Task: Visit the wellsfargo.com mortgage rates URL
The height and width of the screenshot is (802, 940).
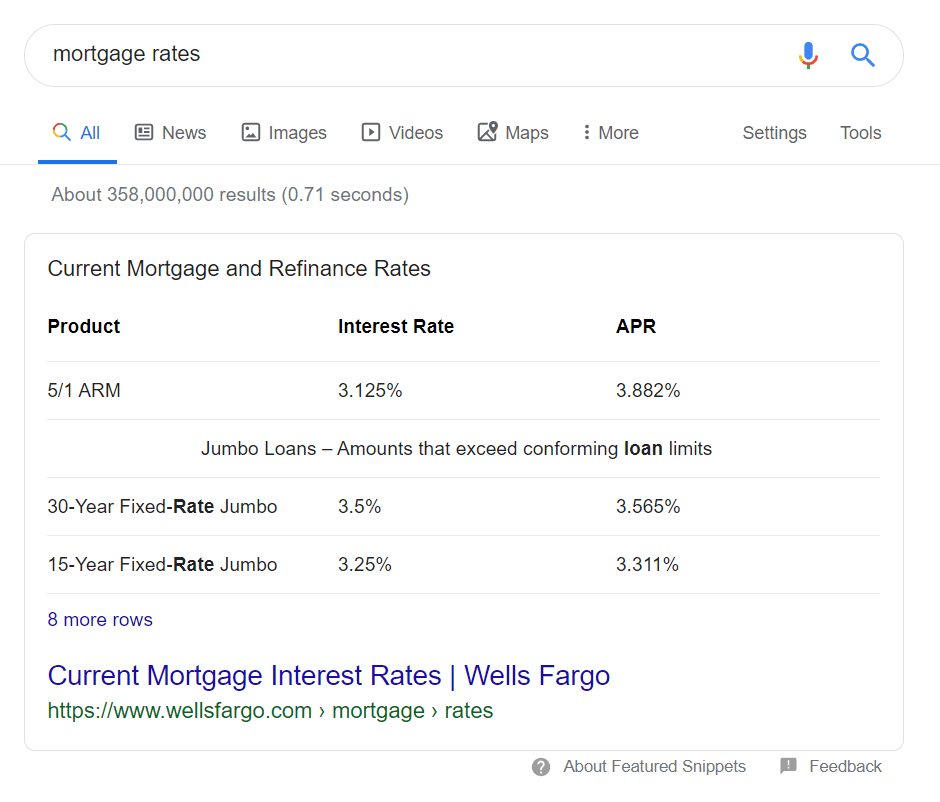Action: point(270,710)
